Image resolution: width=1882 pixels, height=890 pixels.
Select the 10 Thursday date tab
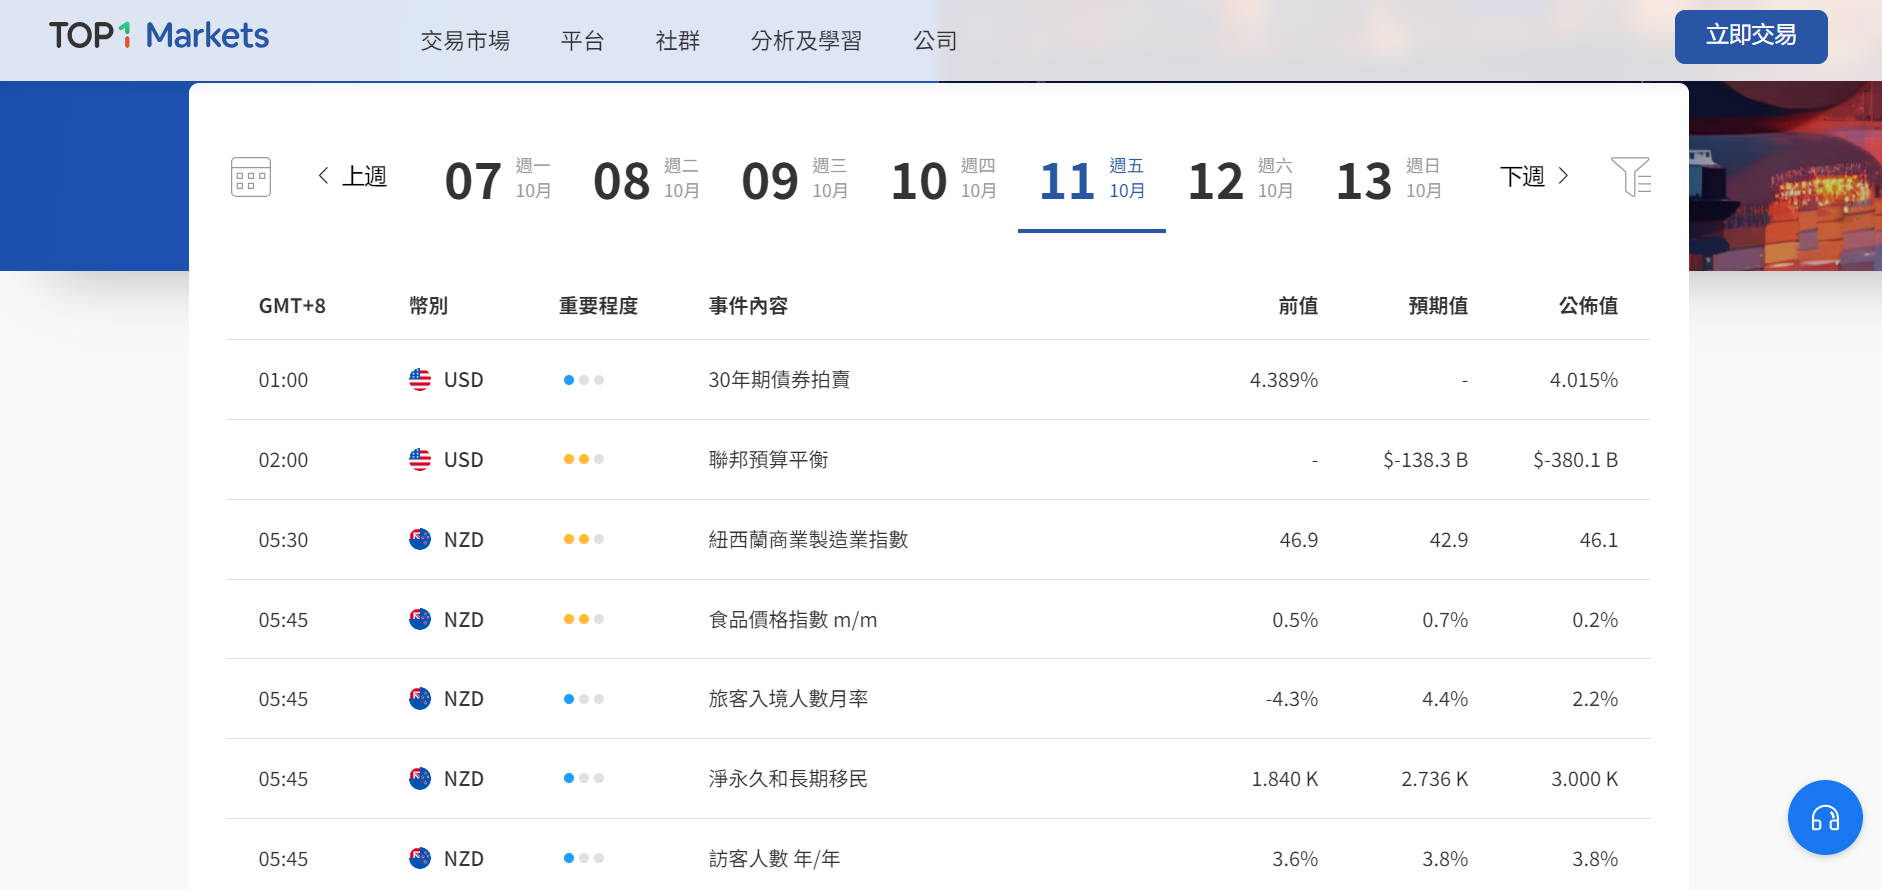(x=943, y=180)
